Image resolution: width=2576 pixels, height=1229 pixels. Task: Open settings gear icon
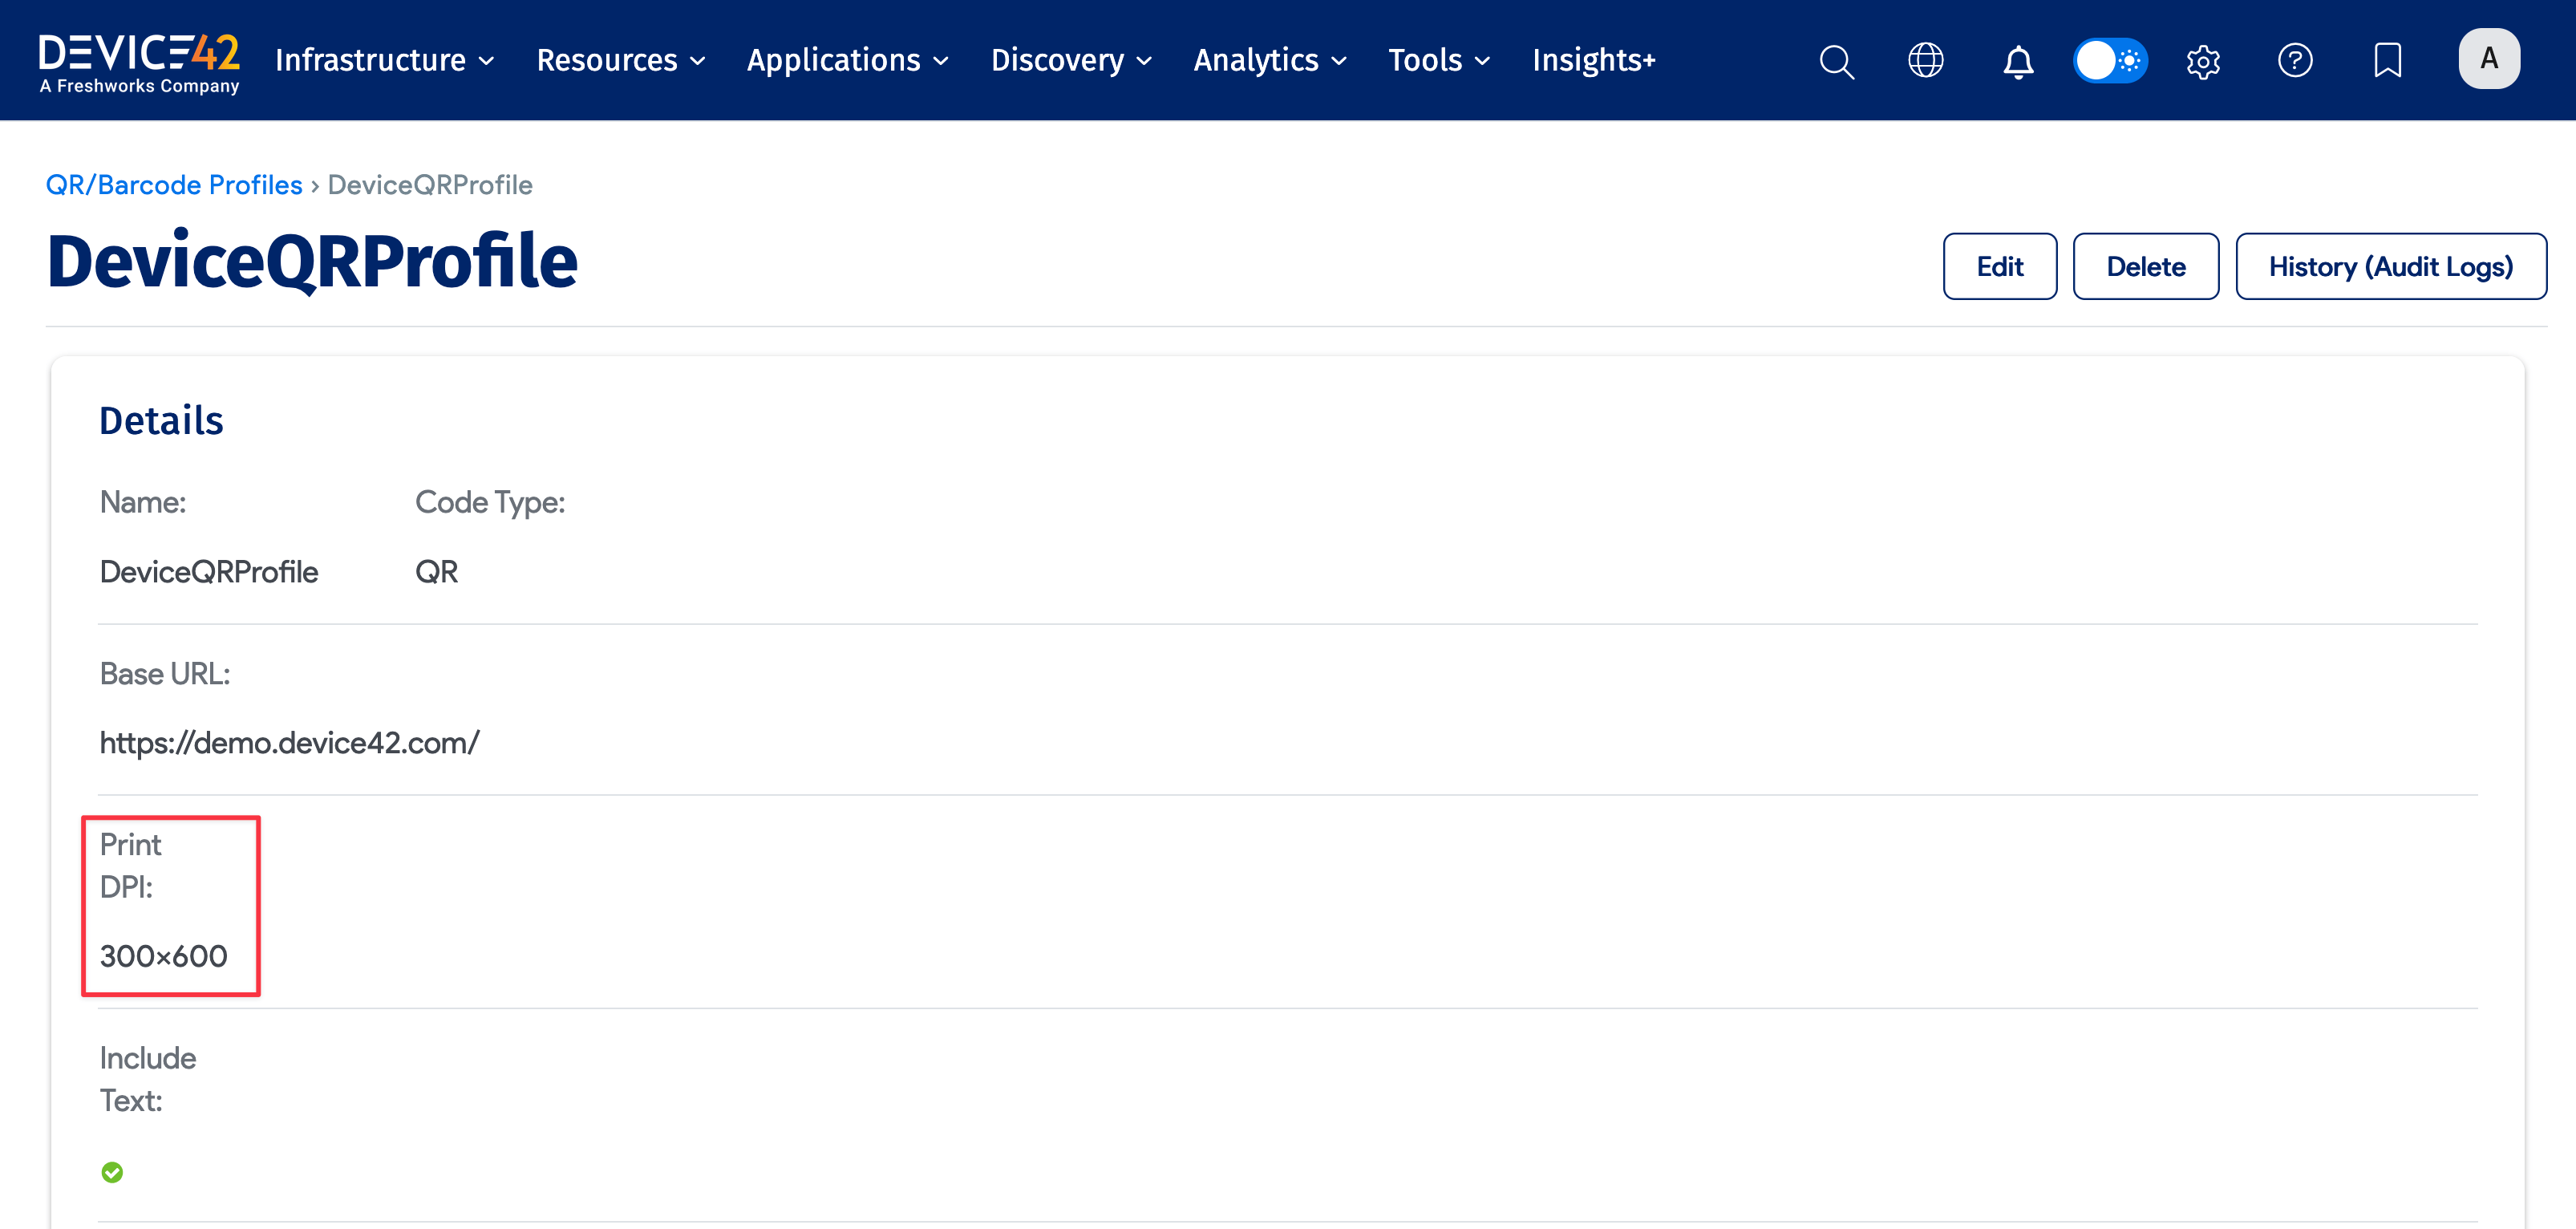point(2203,61)
